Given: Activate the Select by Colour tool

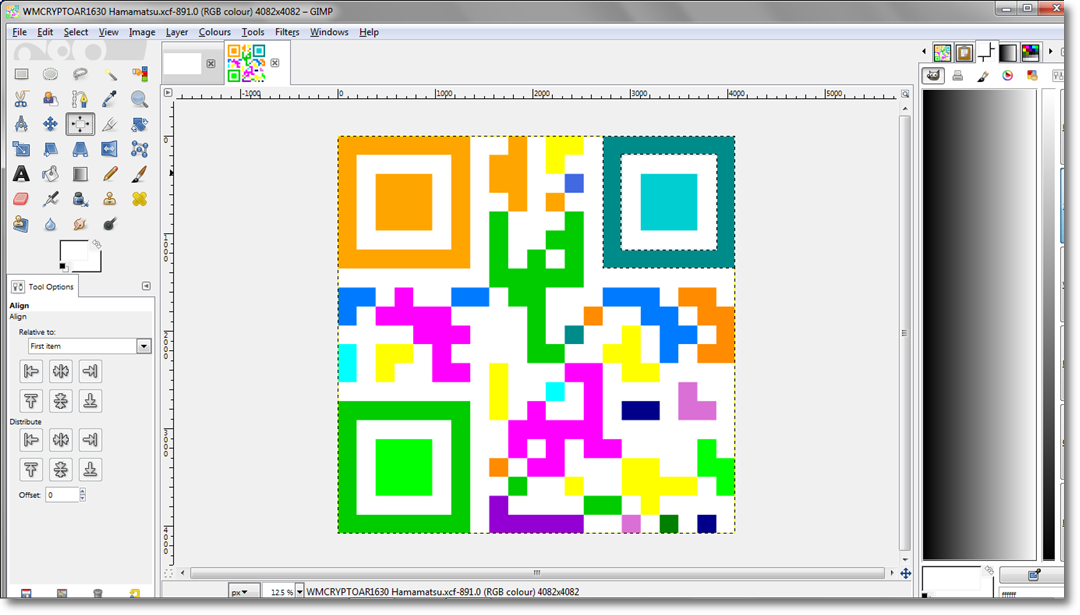Looking at the screenshot, I should pos(140,74).
